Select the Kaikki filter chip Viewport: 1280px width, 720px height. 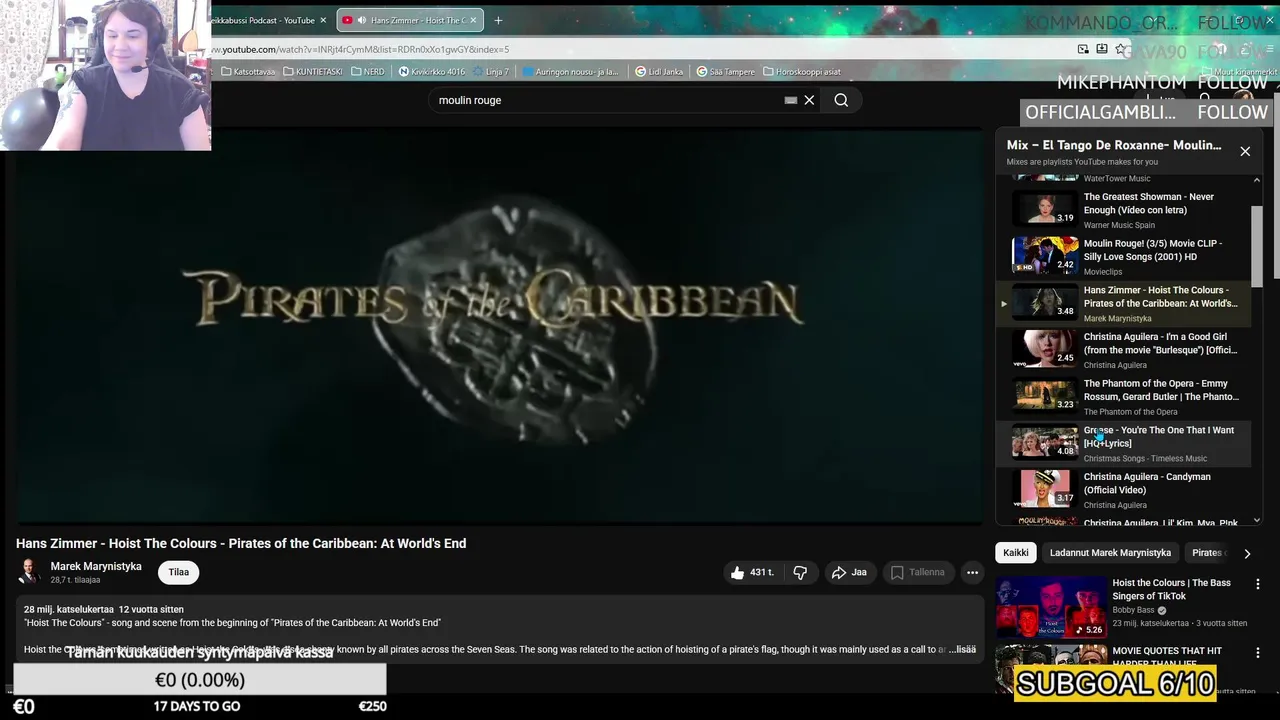[1016, 553]
